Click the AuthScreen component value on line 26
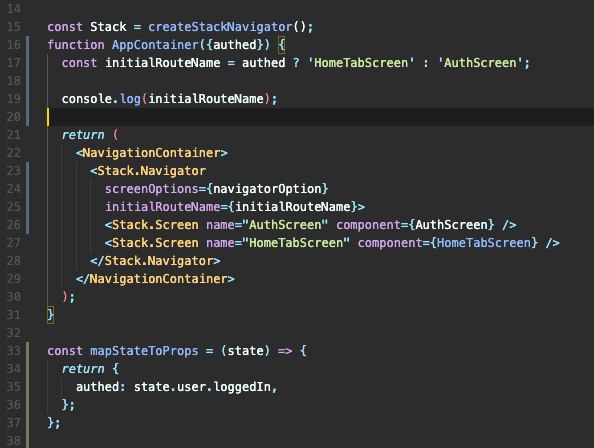Viewport: 594px width, 448px height. 451,225
